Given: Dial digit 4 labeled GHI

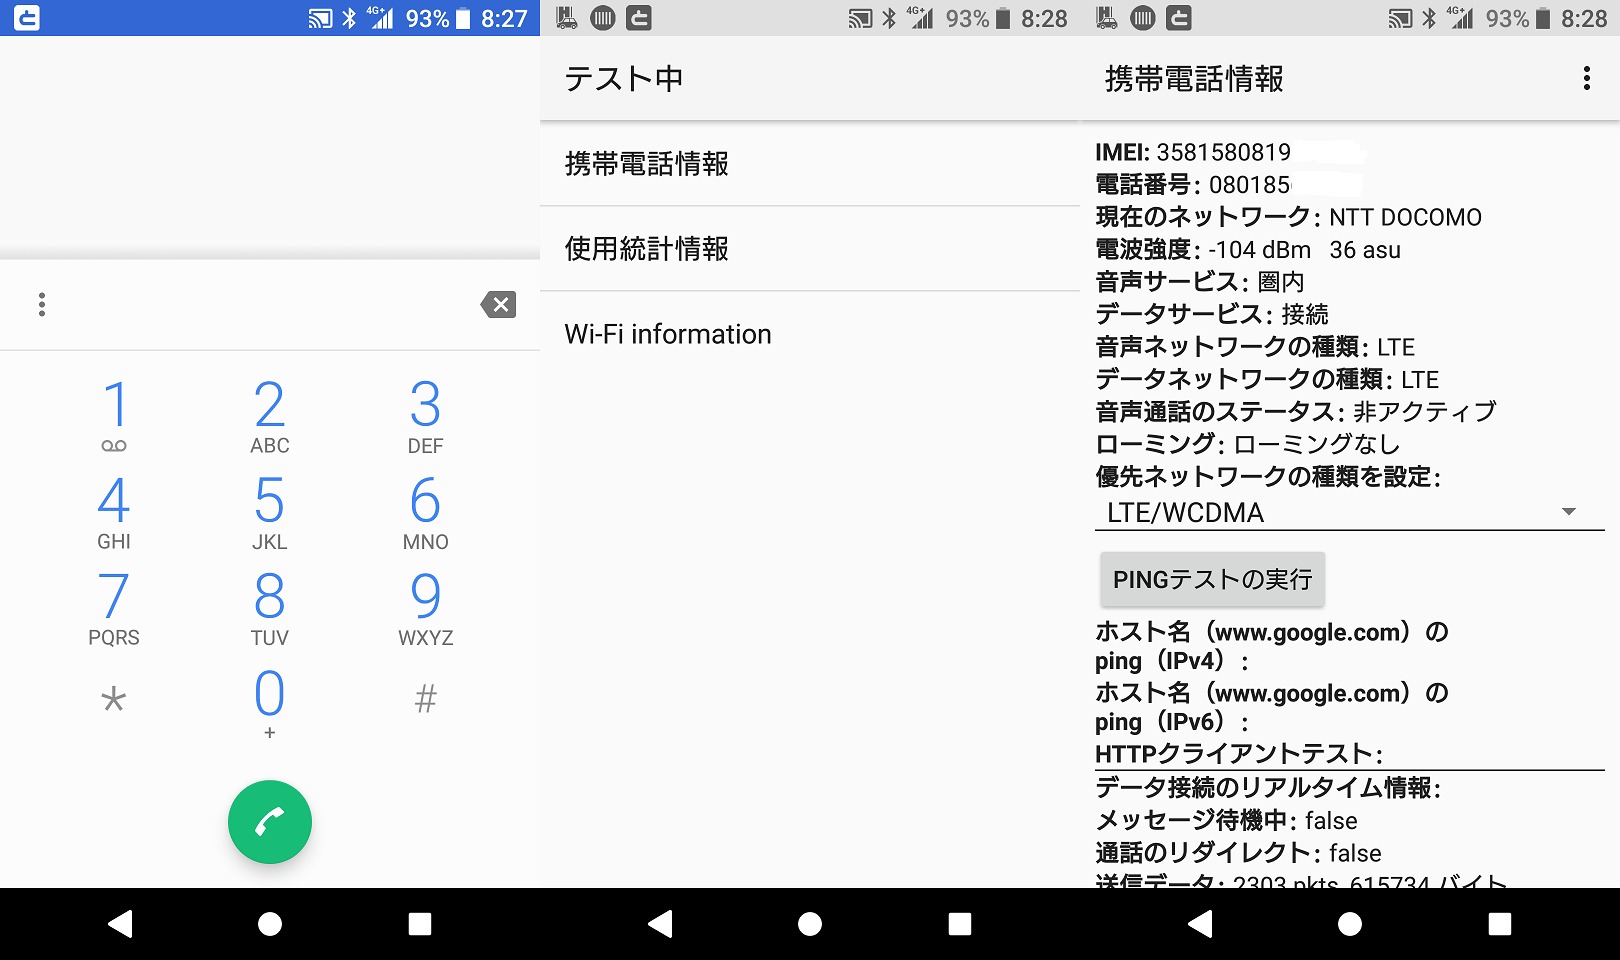Looking at the screenshot, I should [114, 512].
